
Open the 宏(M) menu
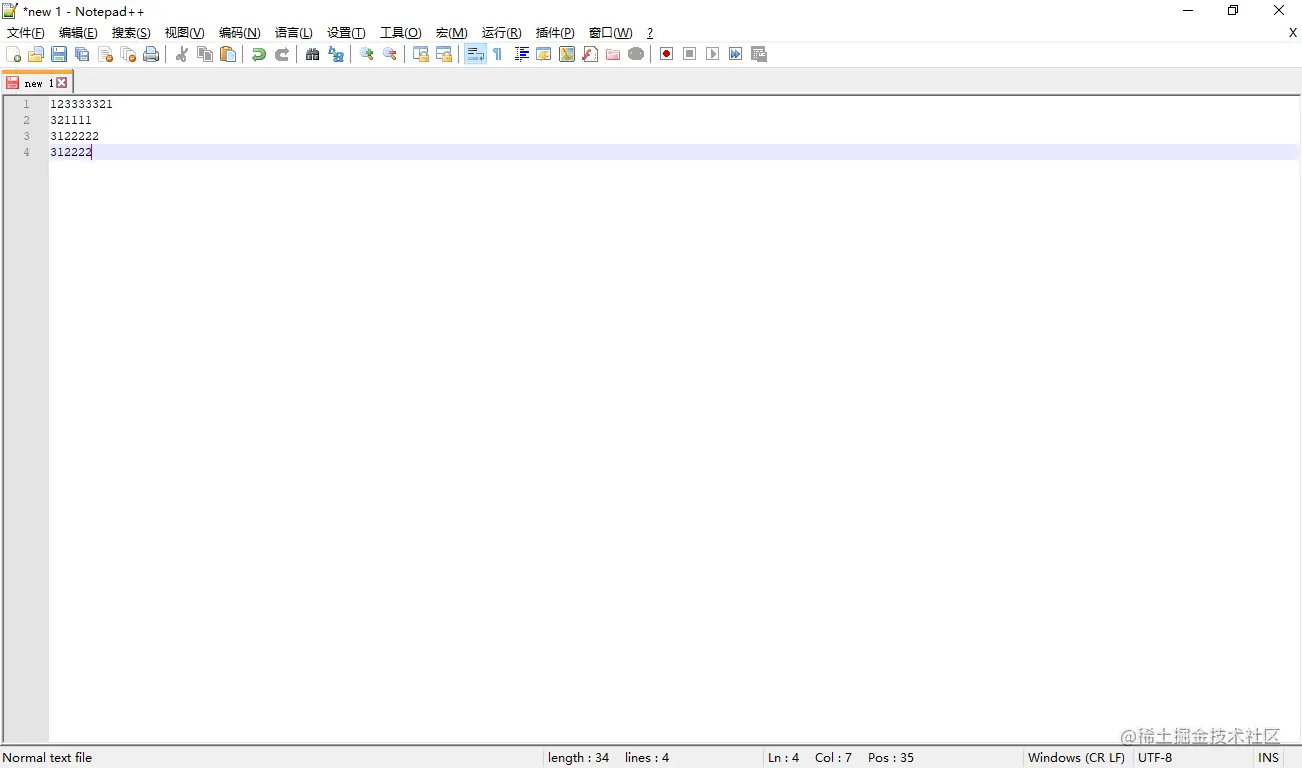451,32
